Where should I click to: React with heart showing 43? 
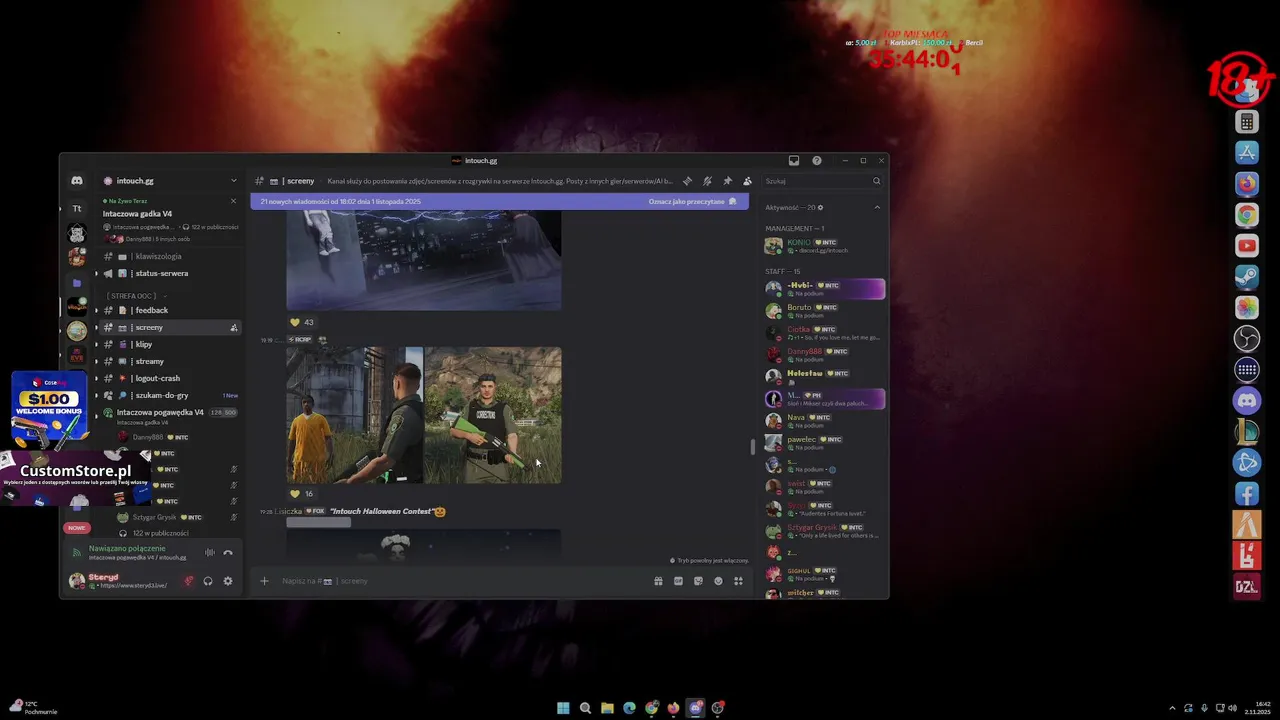(x=302, y=323)
